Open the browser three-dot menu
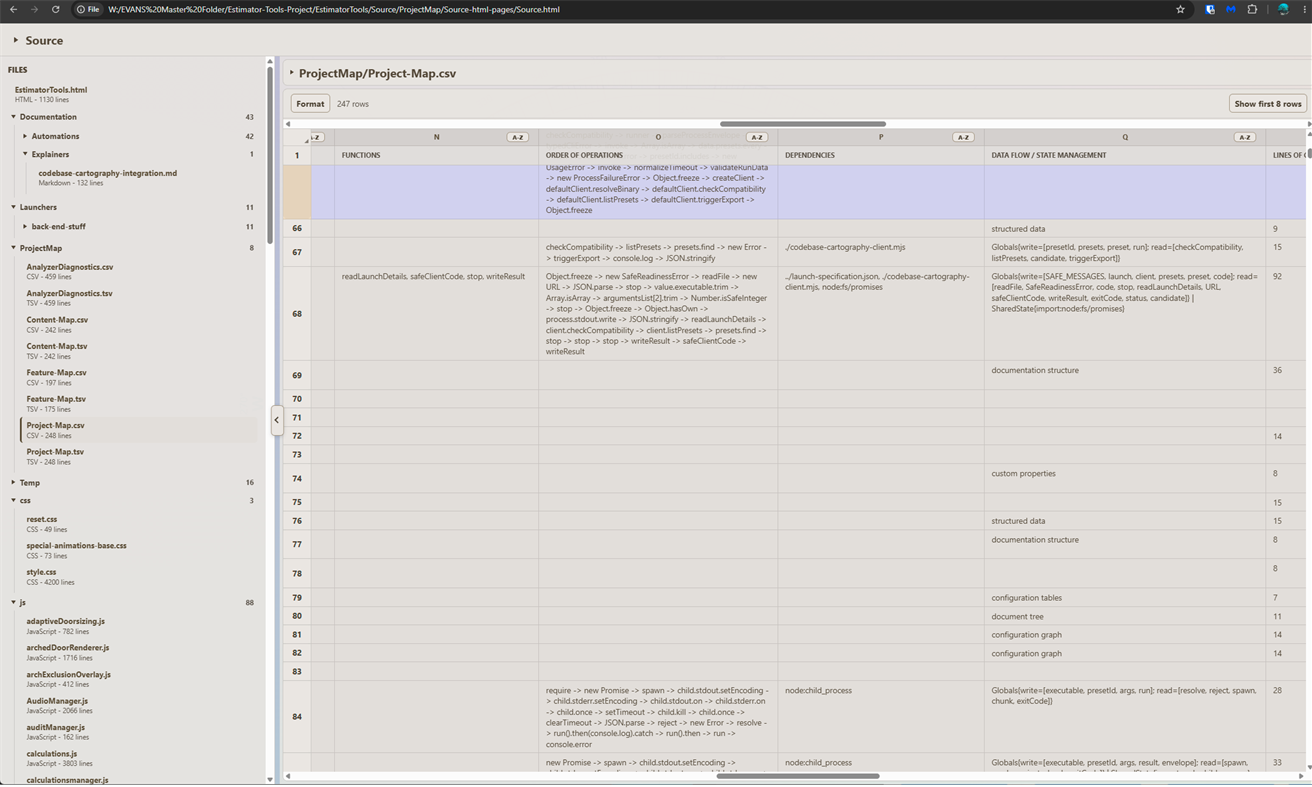1312x787 pixels. (x=1305, y=9)
